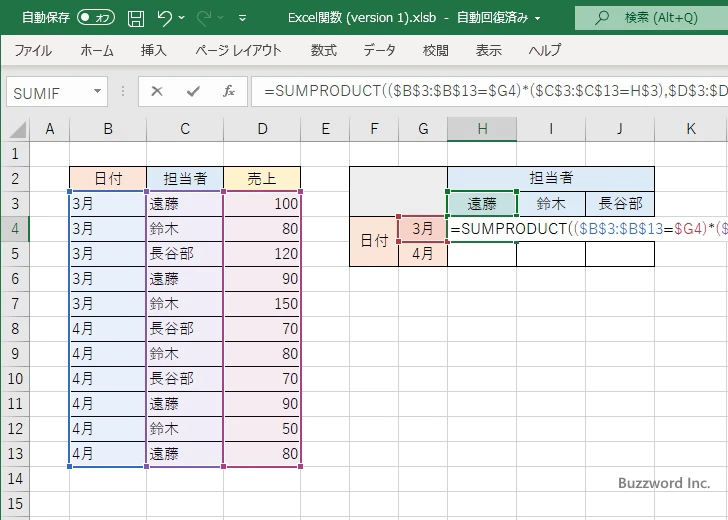Click cell C5 containing 長谷部
The image size is (728, 520).
185,254
